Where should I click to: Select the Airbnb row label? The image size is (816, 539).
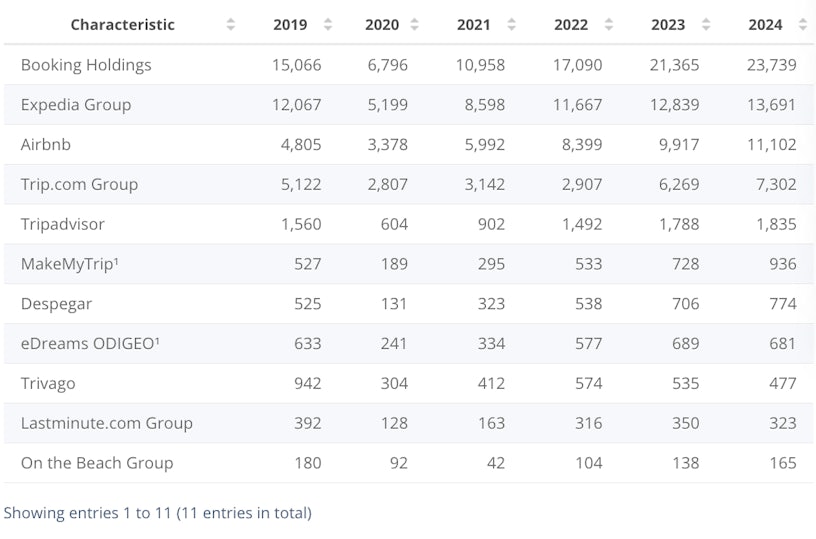[46, 144]
